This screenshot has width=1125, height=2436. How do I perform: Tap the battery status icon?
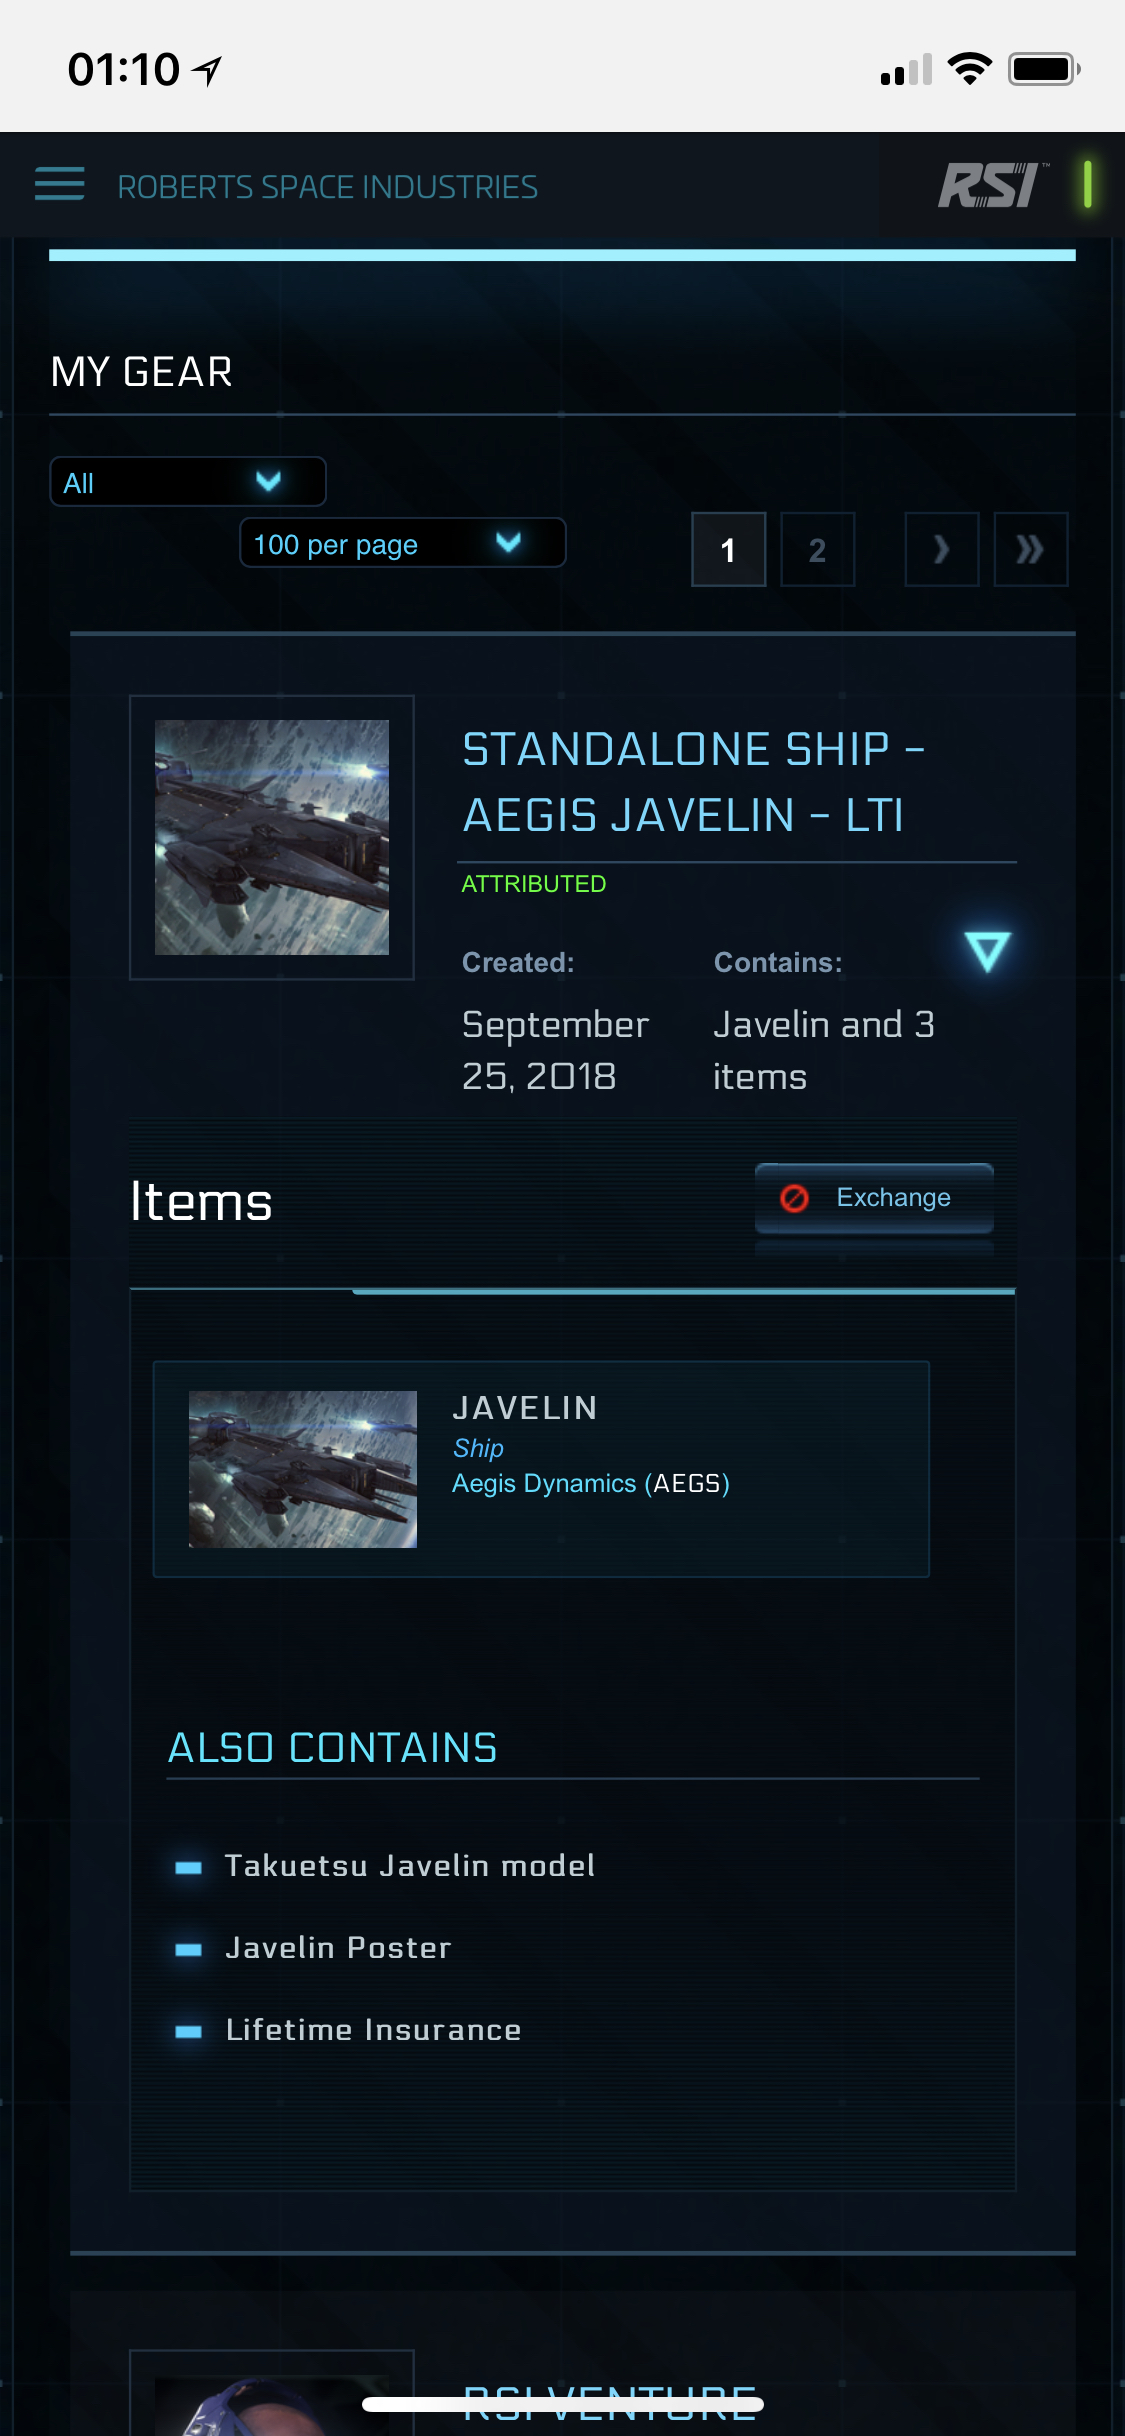coord(1043,69)
